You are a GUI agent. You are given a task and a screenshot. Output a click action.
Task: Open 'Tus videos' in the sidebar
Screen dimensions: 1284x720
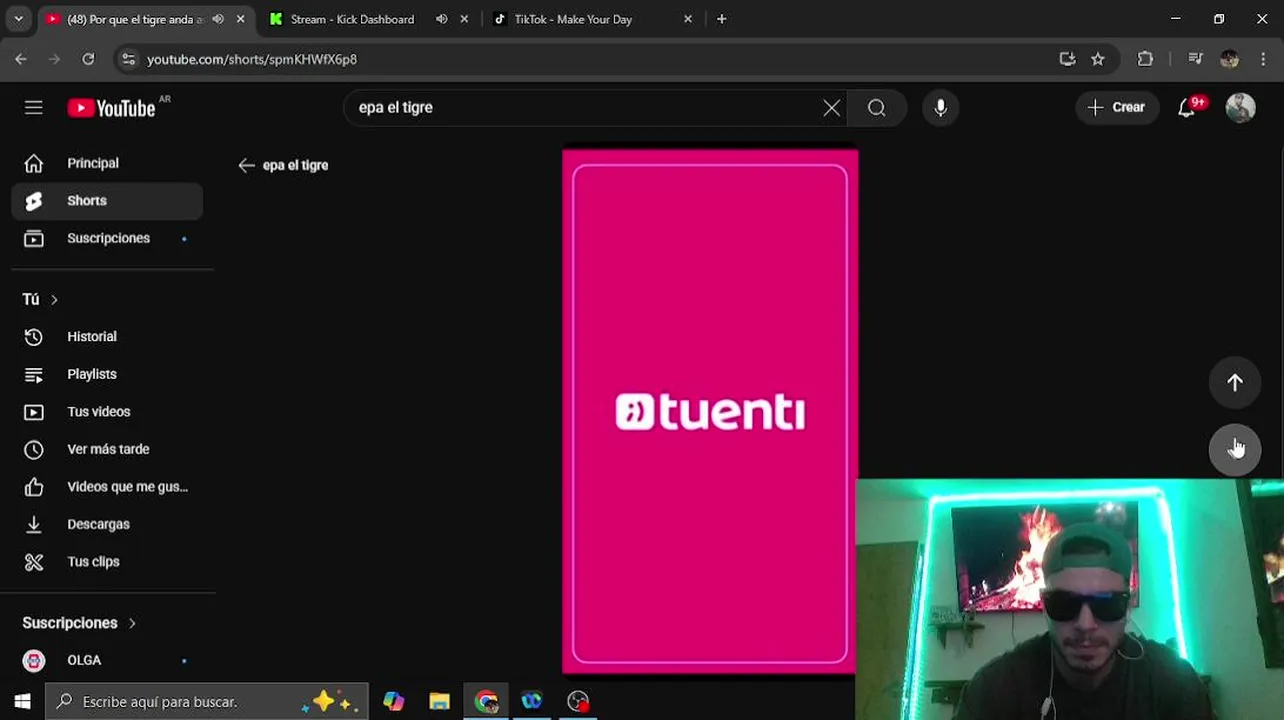tap(107, 412)
